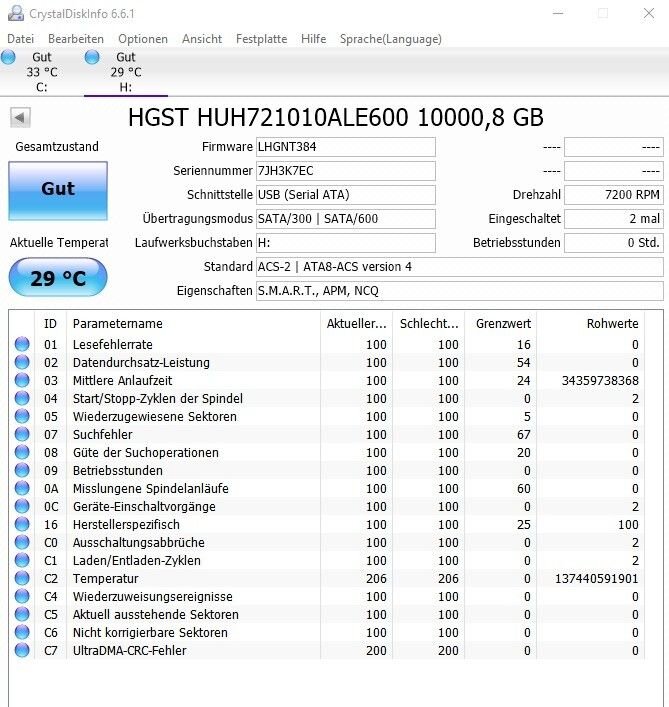Click raw value 34359738368
The width and height of the screenshot is (669, 707).
(x=600, y=381)
